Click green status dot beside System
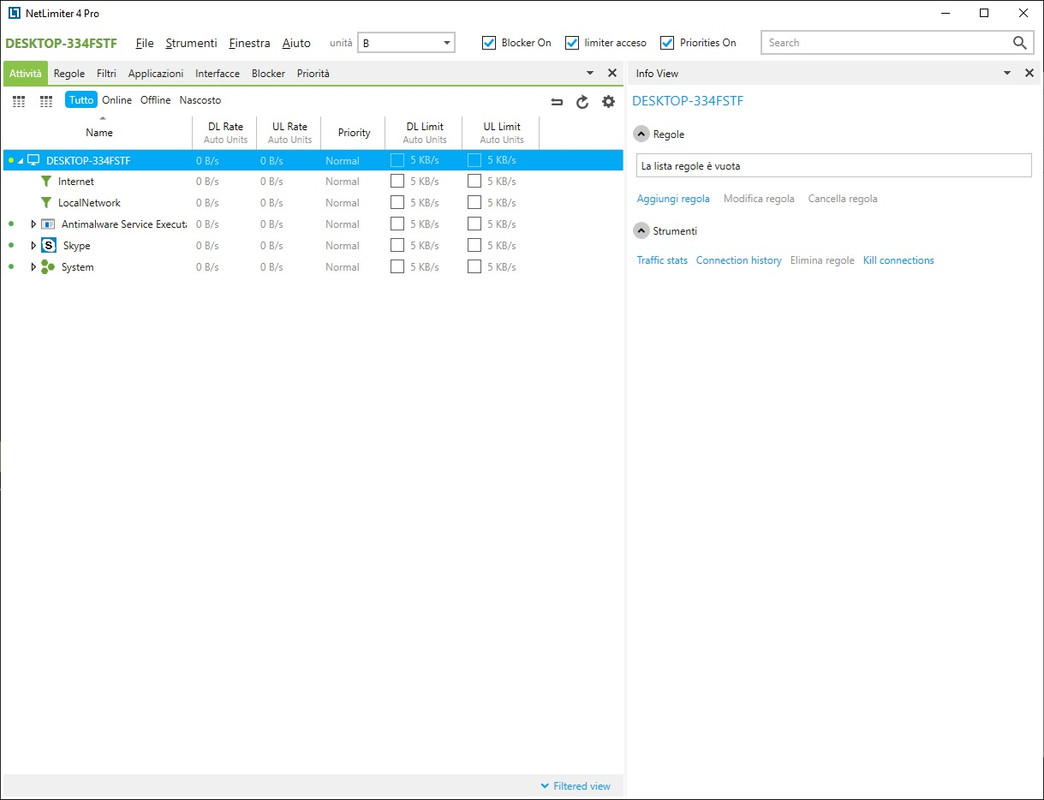Screen dimensions: 1044x800 pyautogui.click(x=11, y=266)
